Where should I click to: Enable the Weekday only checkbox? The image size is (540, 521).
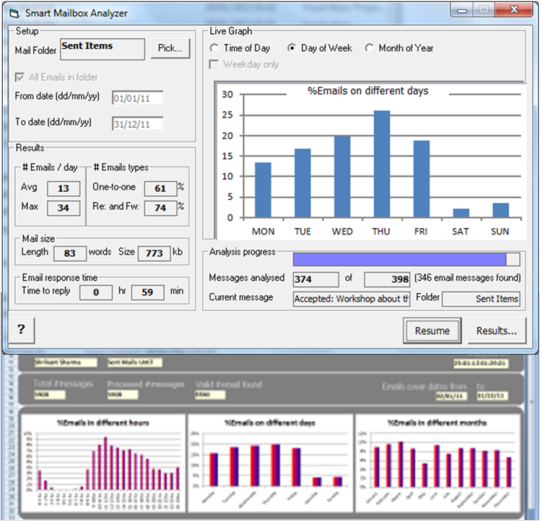[x=214, y=64]
